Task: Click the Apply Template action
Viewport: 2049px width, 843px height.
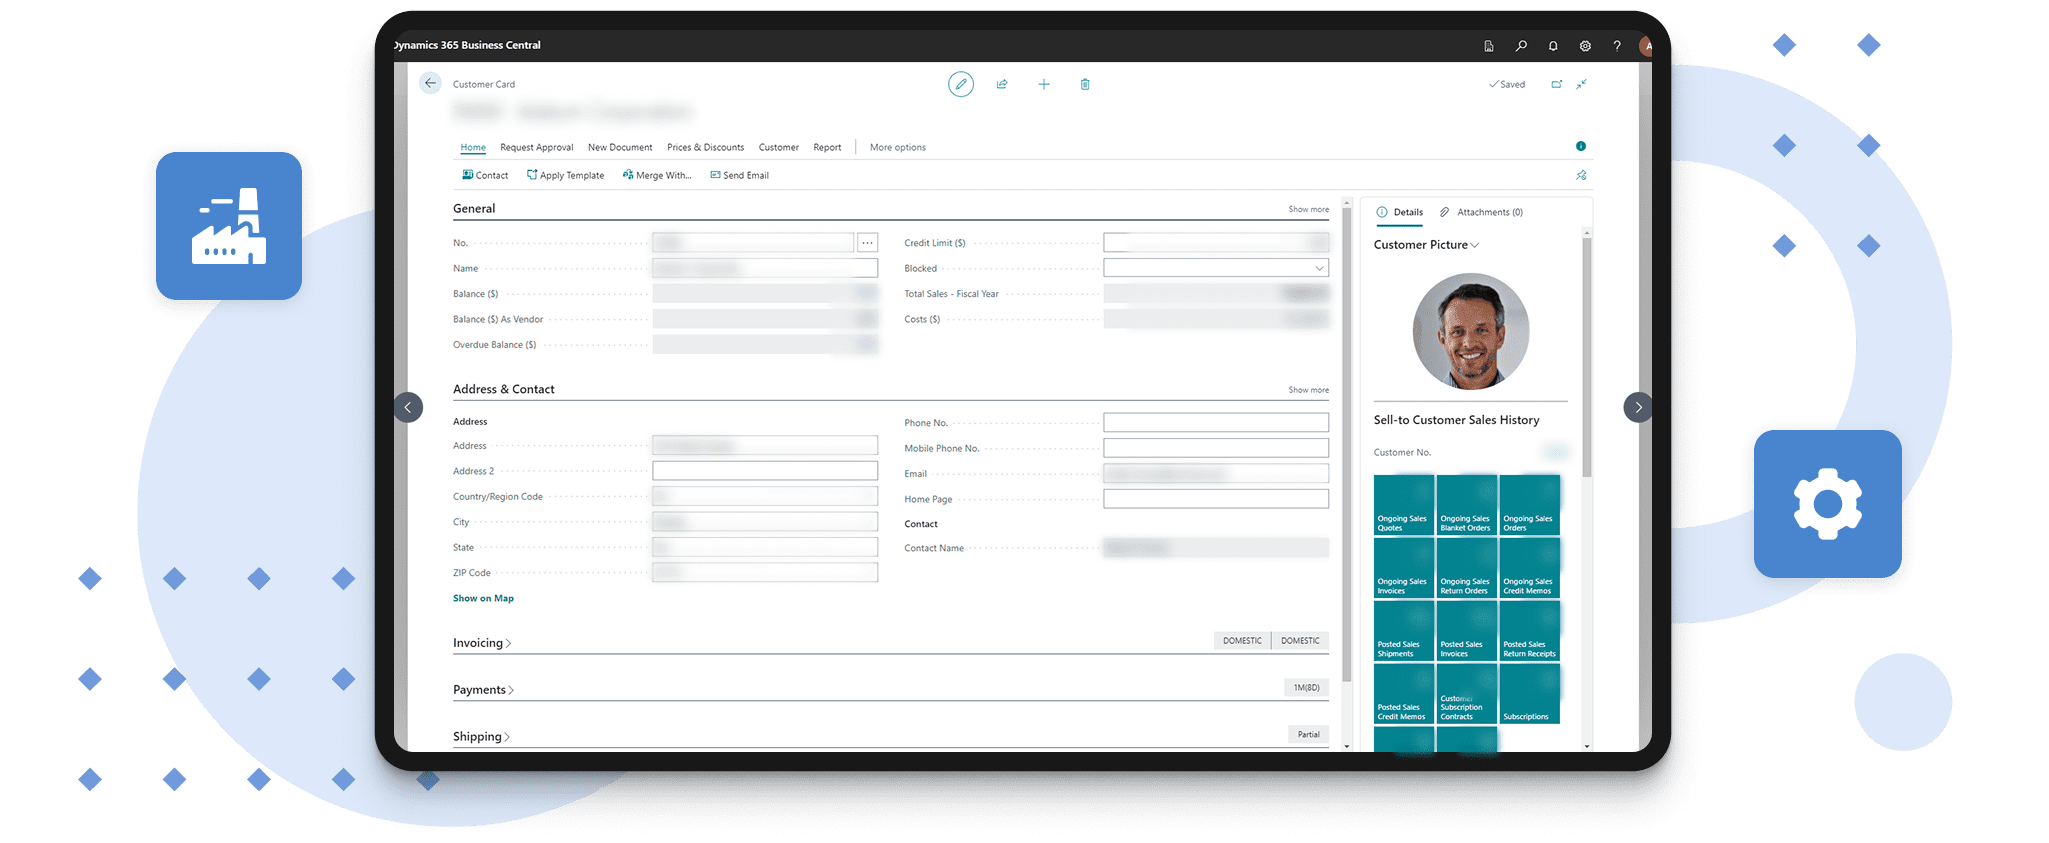Action: click(x=565, y=176)
